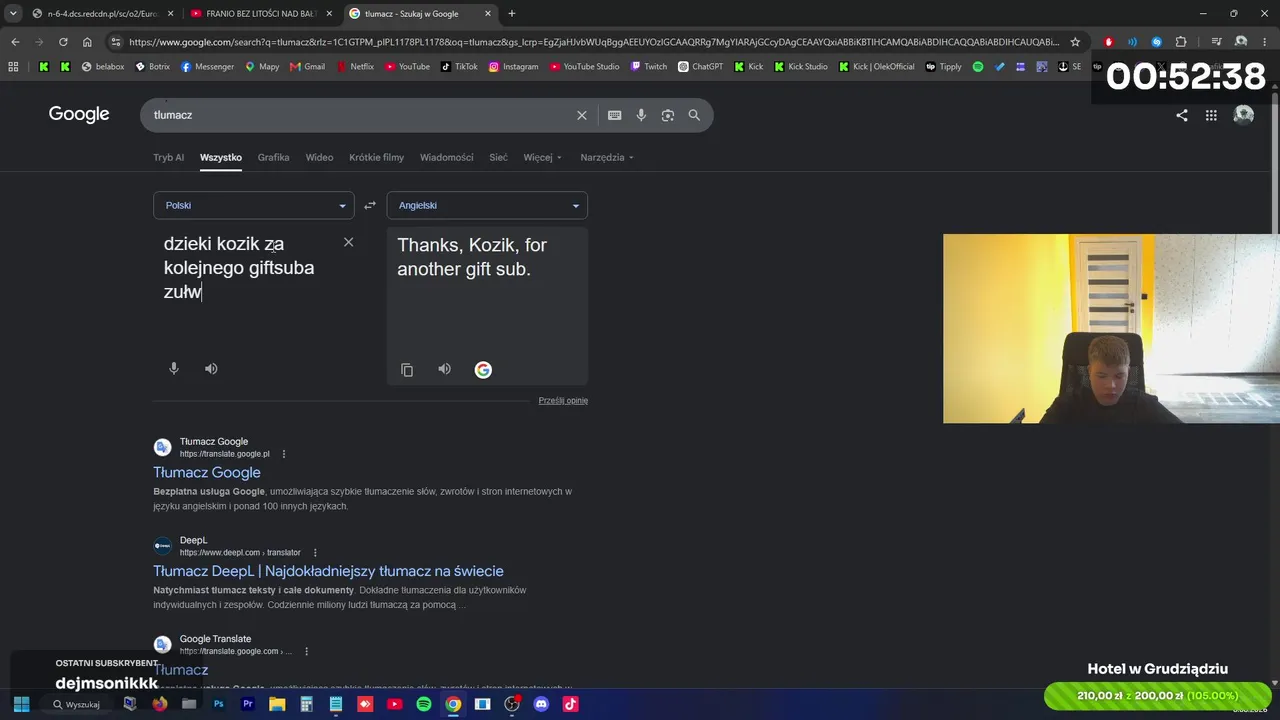Open Twitch bookmark
Viewport: 1280px width, 720px height.
(x=649, y=67)
